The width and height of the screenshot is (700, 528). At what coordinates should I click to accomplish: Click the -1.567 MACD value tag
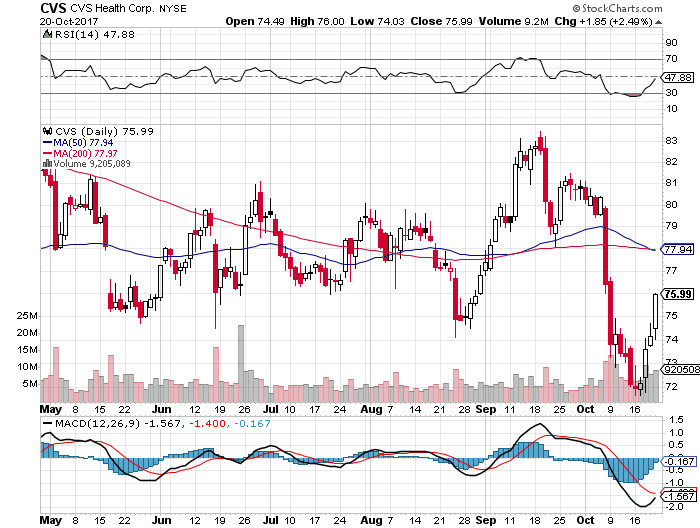(x=678, y=497)
